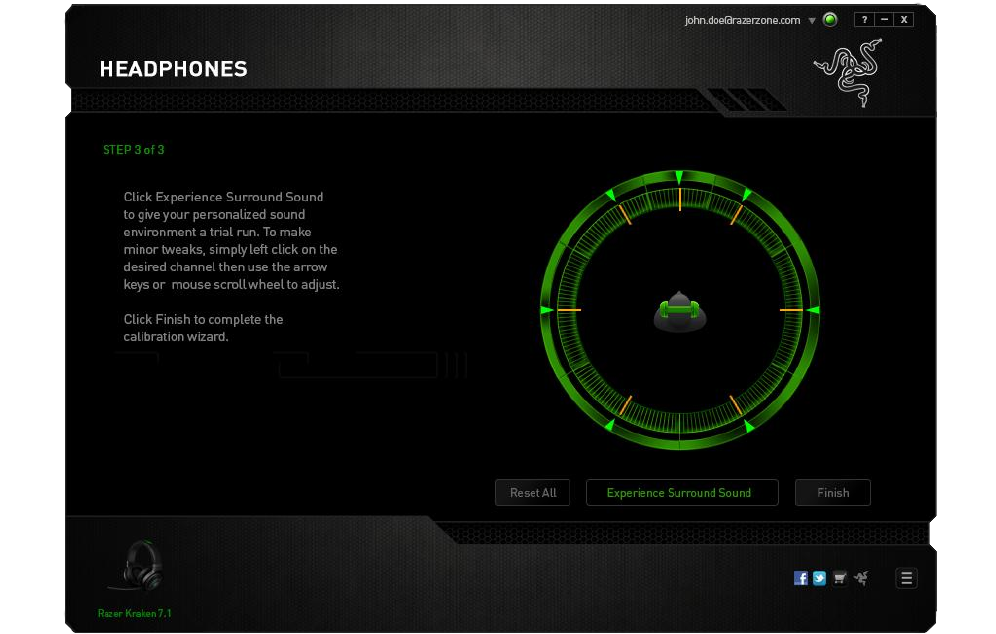Open the Facebook icon link

[800, 578]
